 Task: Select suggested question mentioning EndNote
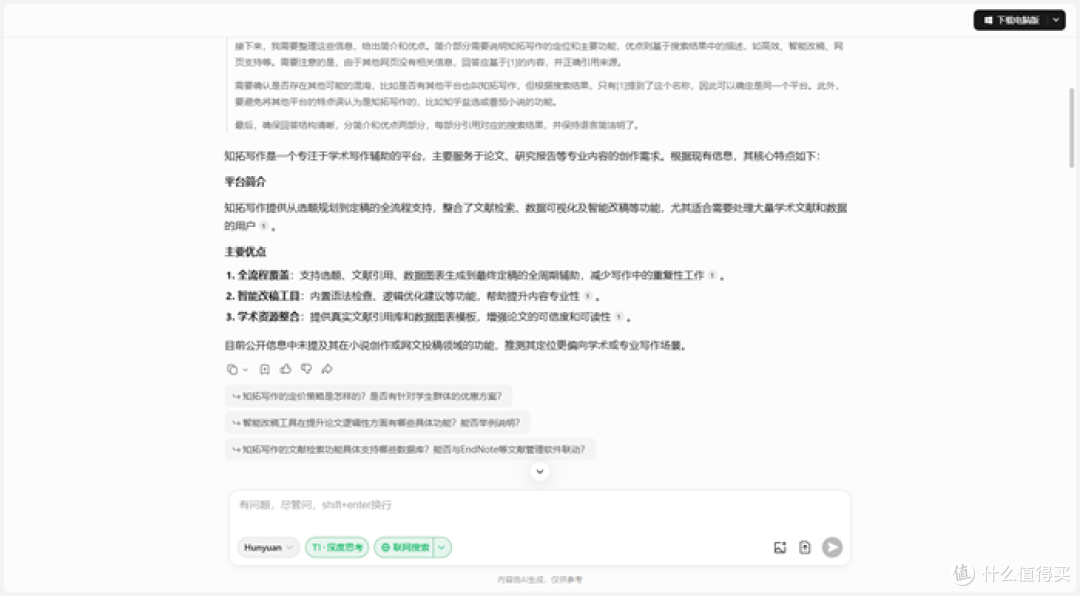click(x=410, y=449)
